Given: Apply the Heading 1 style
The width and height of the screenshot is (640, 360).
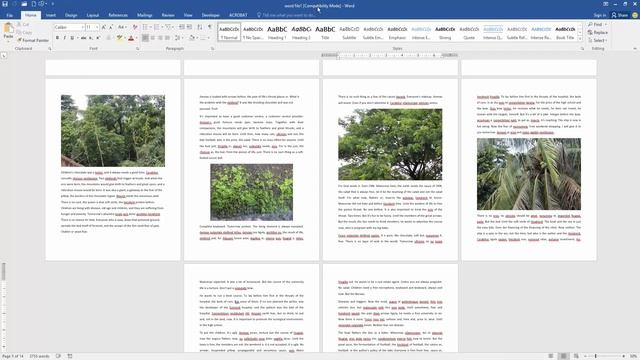Looking at the screenshot, I should pos(277,32).
